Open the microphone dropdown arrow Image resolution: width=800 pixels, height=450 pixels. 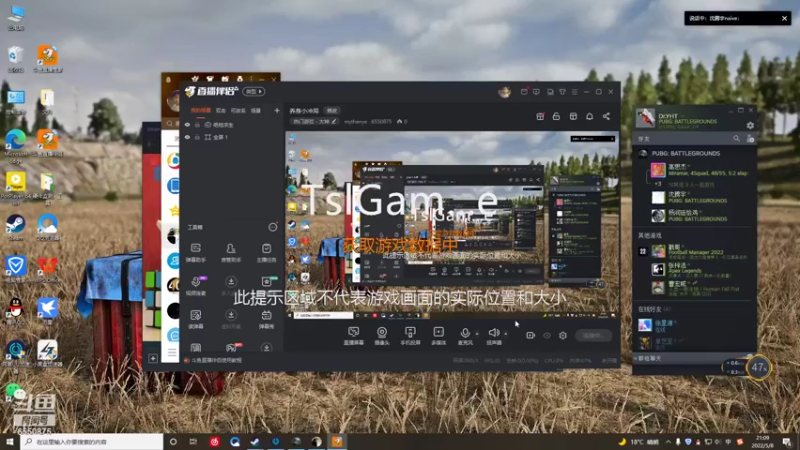pos(477,334)
